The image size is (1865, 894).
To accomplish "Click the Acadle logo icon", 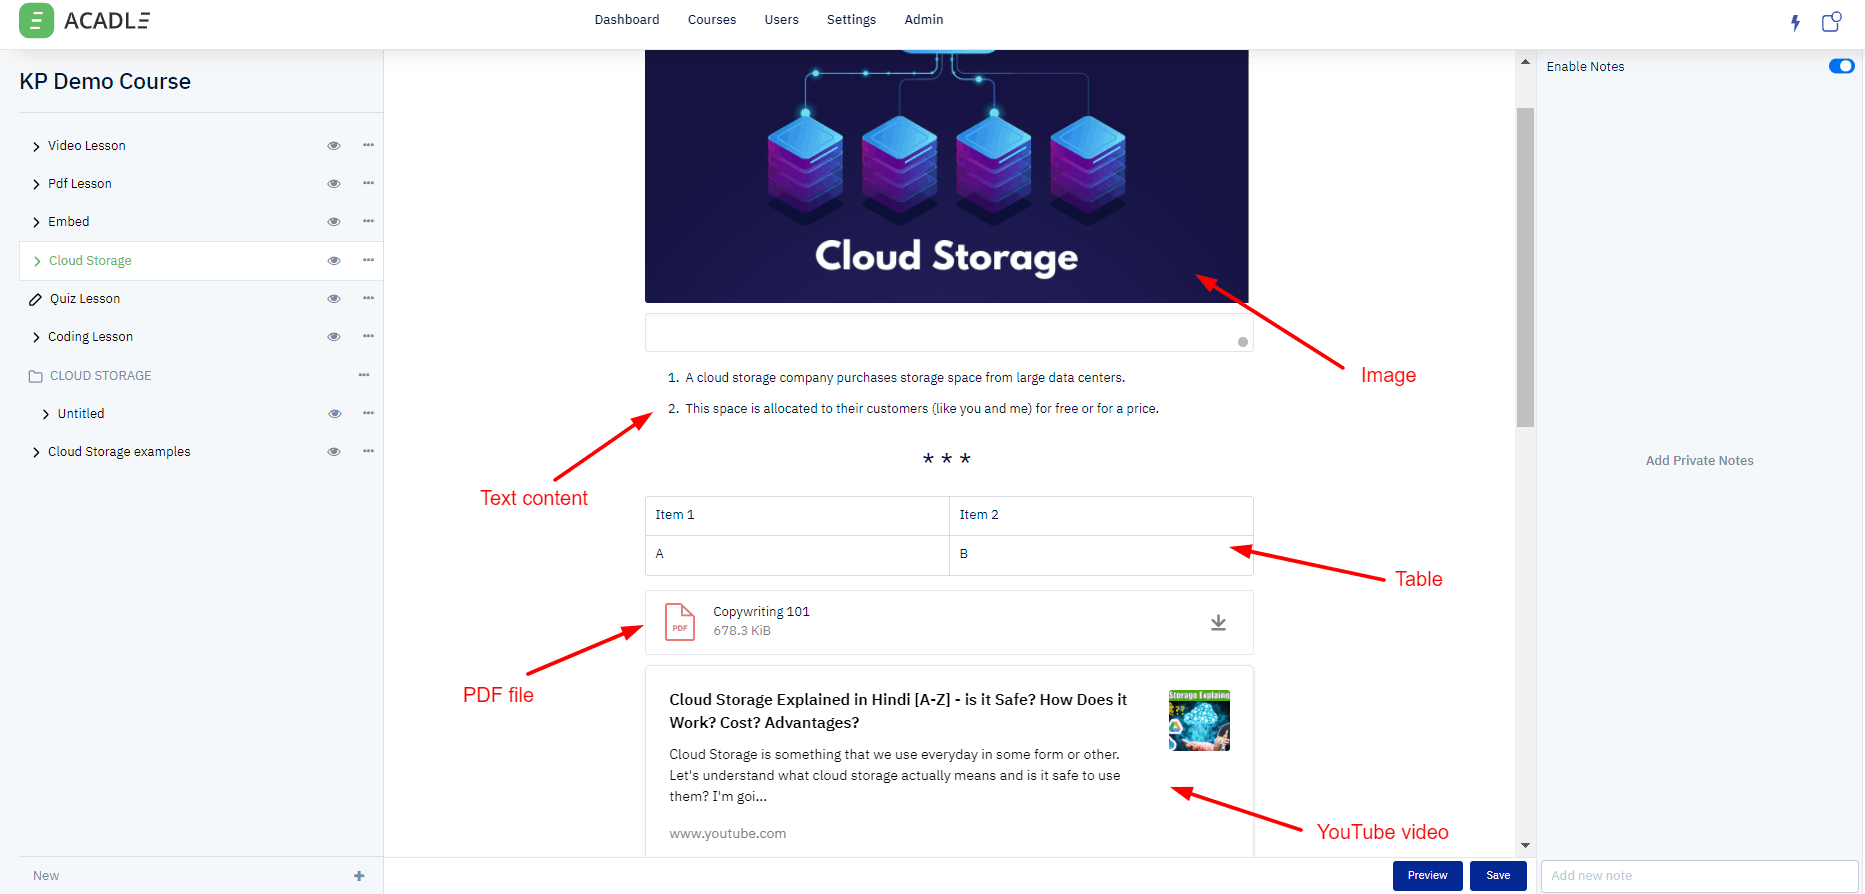I will pyautogui.click(x=36, y=21).
